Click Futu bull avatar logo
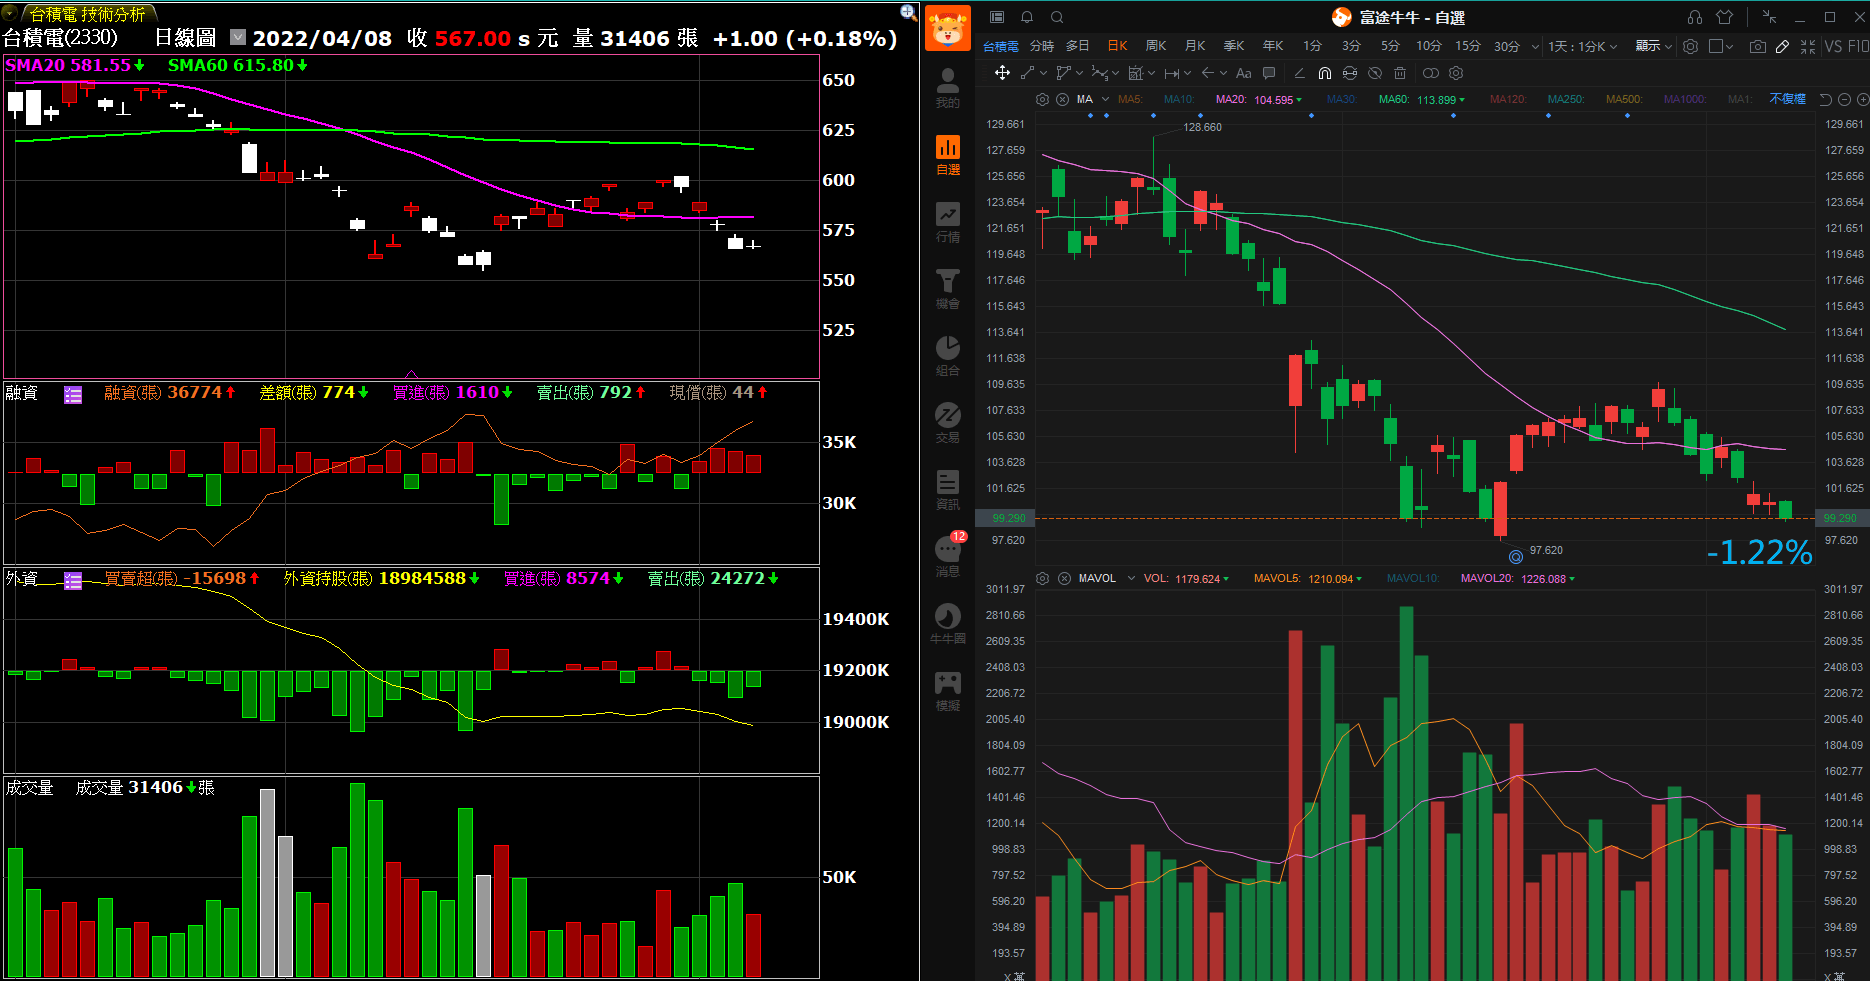 pyautogui.click(x=947, y=27)
